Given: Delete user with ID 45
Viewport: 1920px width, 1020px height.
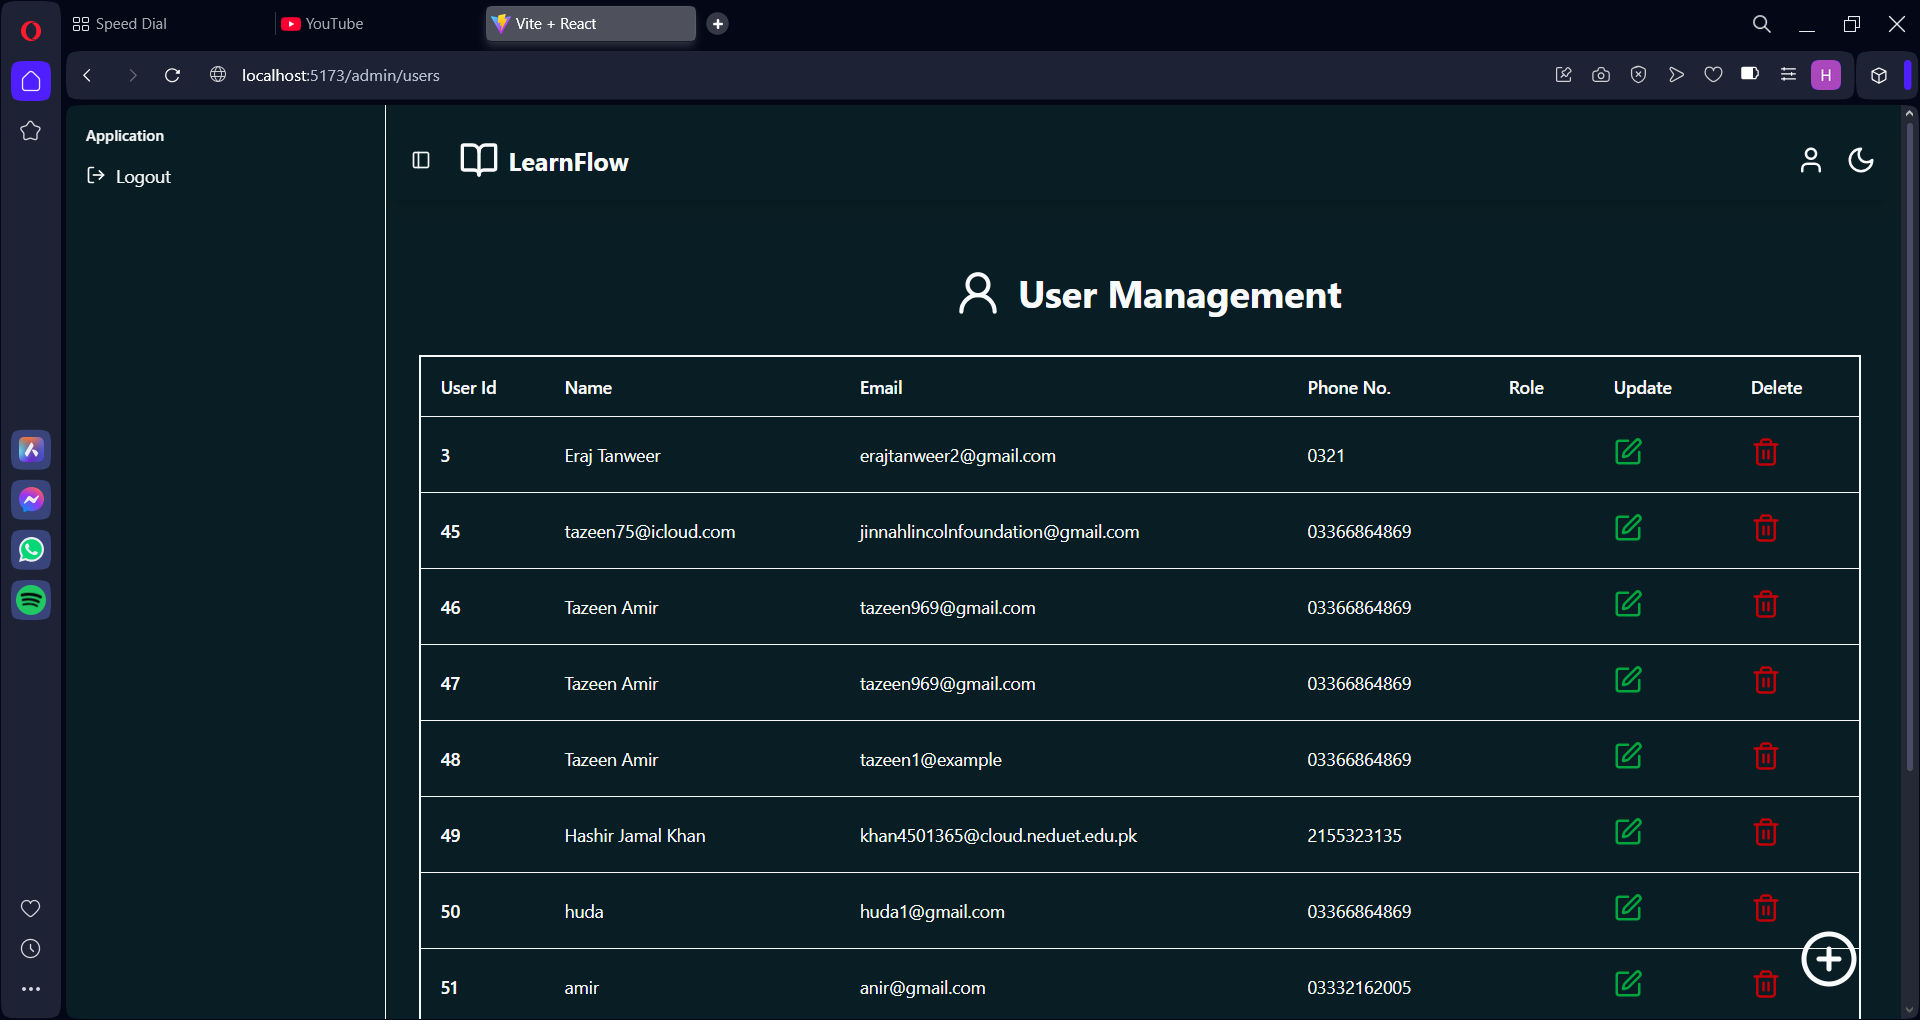Looking at the screenshot, I should tap(1765, 528).
